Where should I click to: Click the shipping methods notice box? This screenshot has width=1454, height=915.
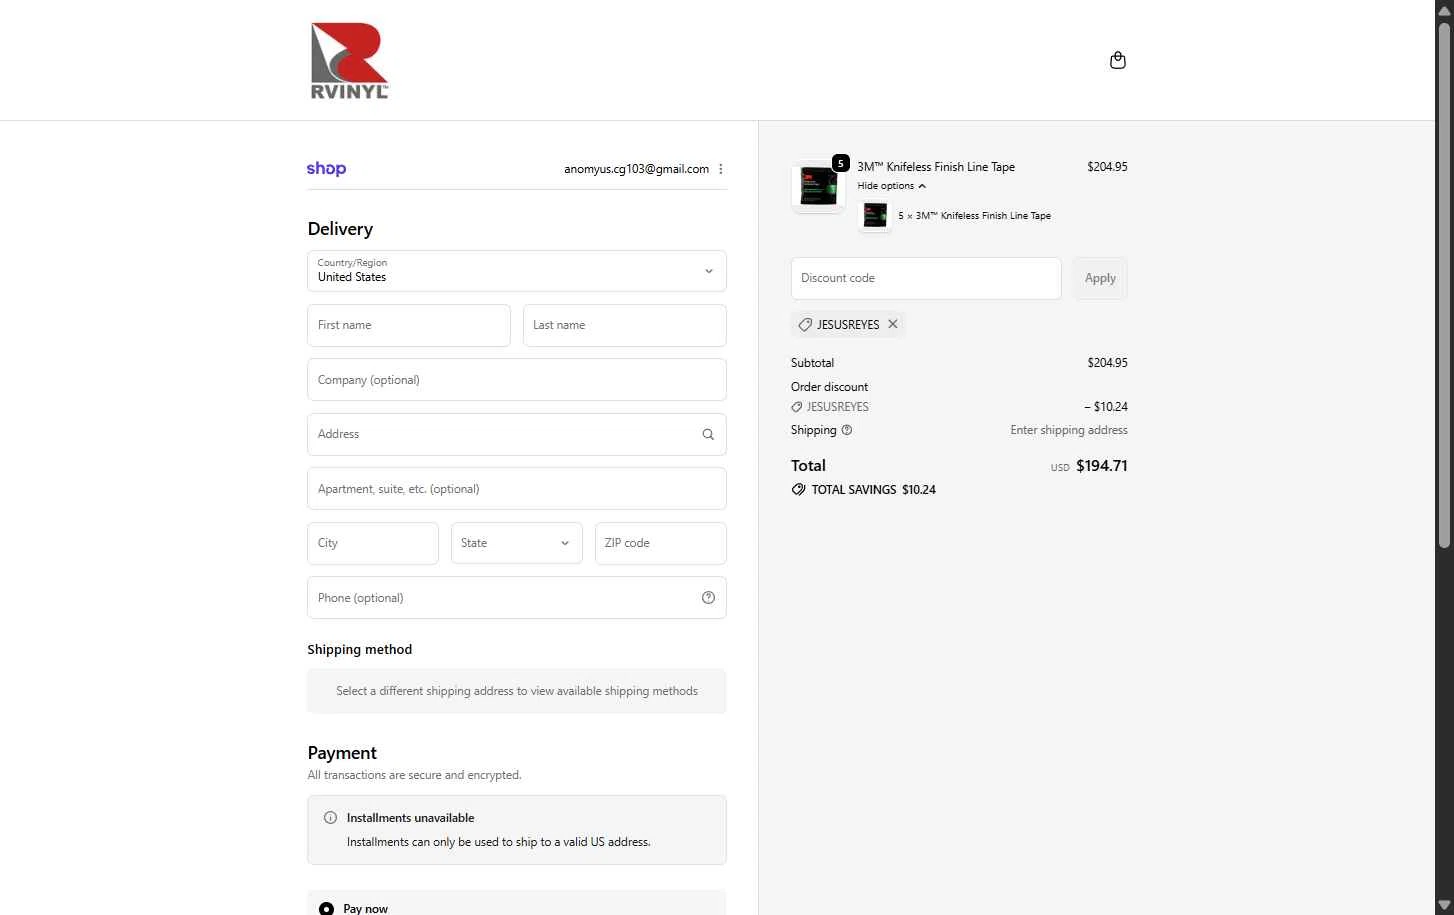(517, 691)
